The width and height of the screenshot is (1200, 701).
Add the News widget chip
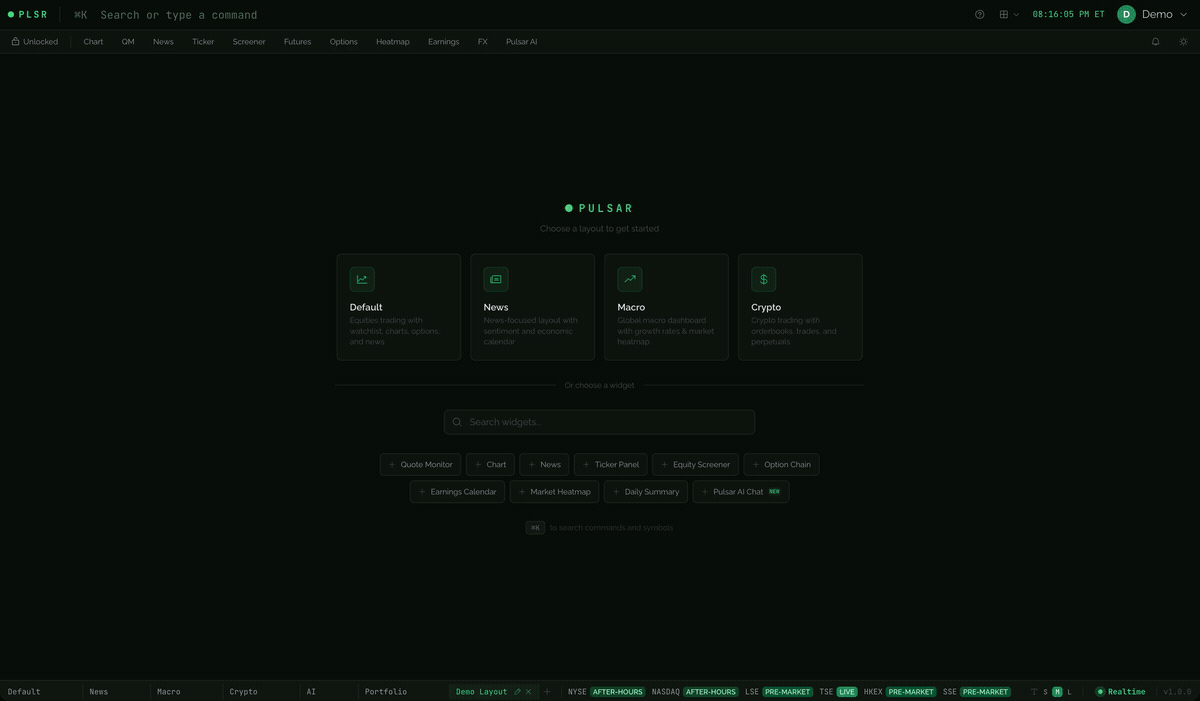[544, 464]
